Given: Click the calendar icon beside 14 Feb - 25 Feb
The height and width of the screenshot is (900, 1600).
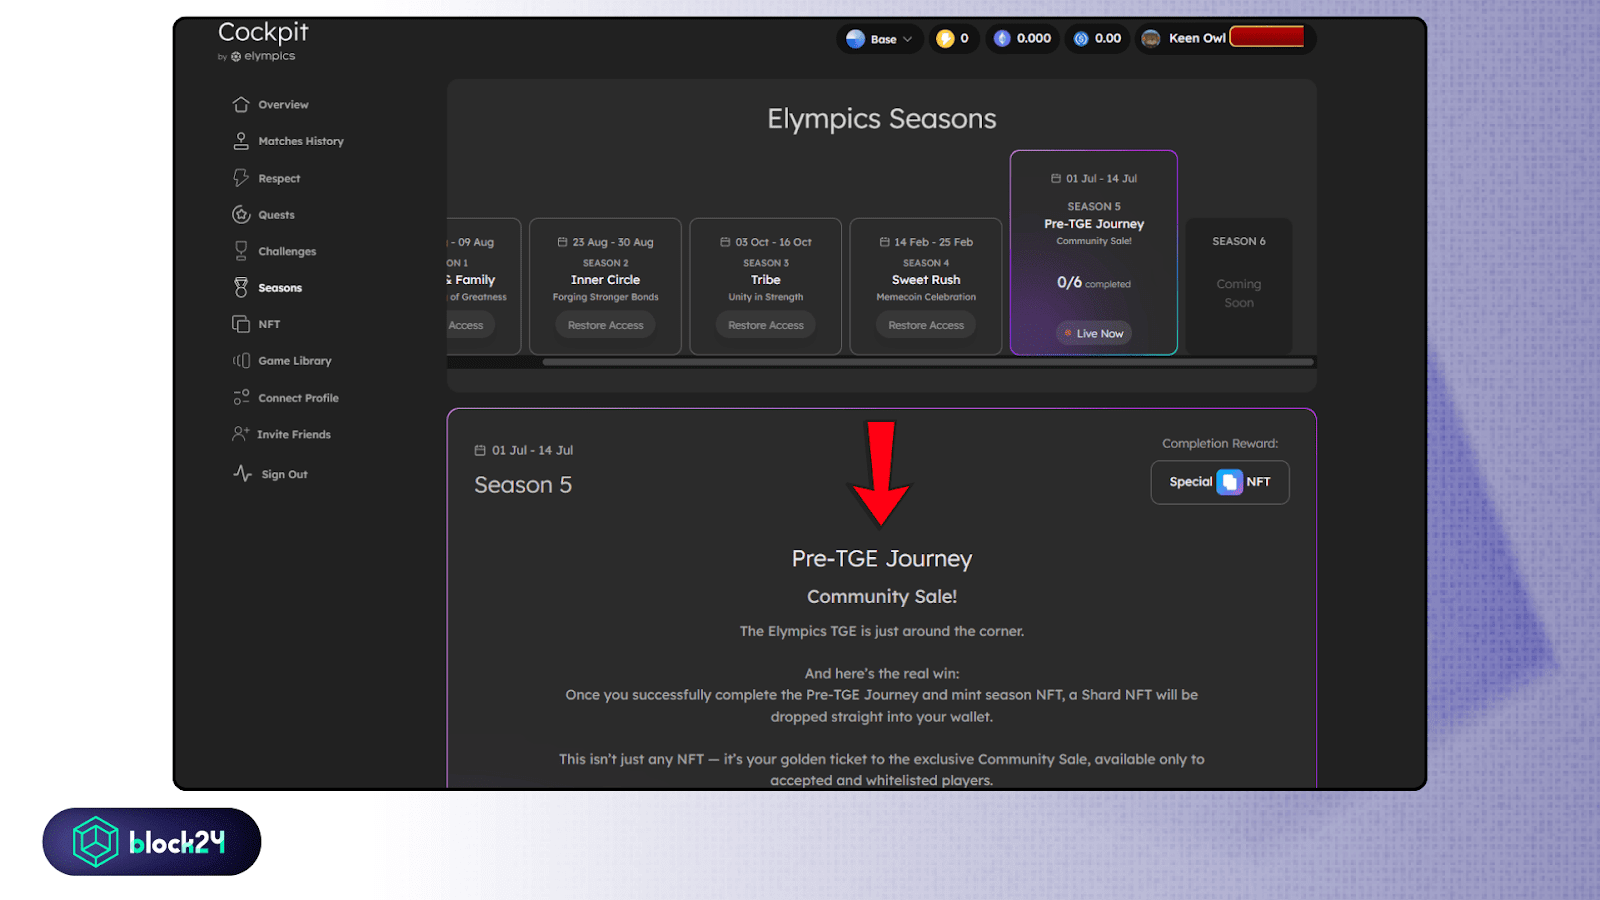Looking at the screenshot, I should point(885,242).
